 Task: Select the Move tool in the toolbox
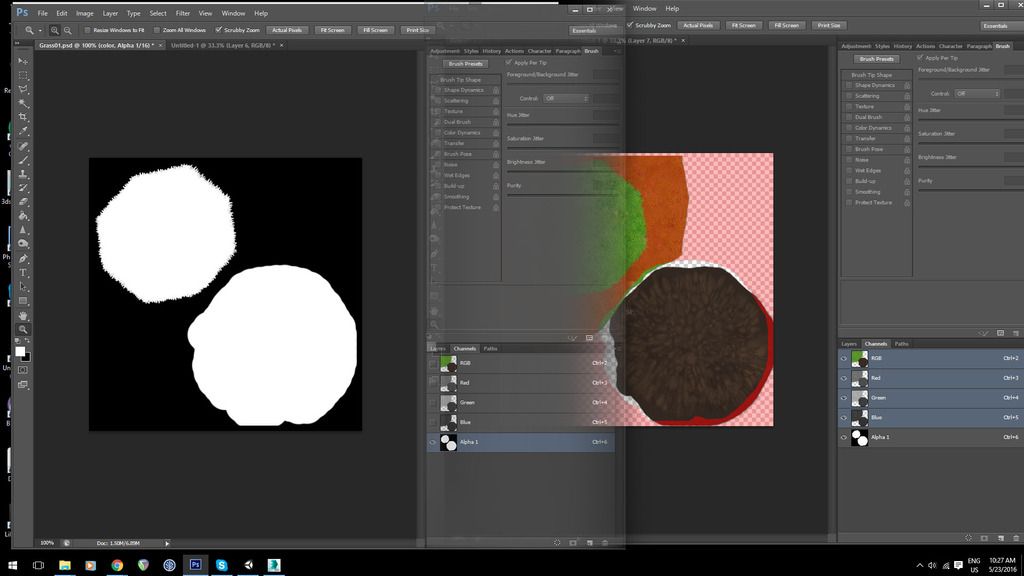23,61
